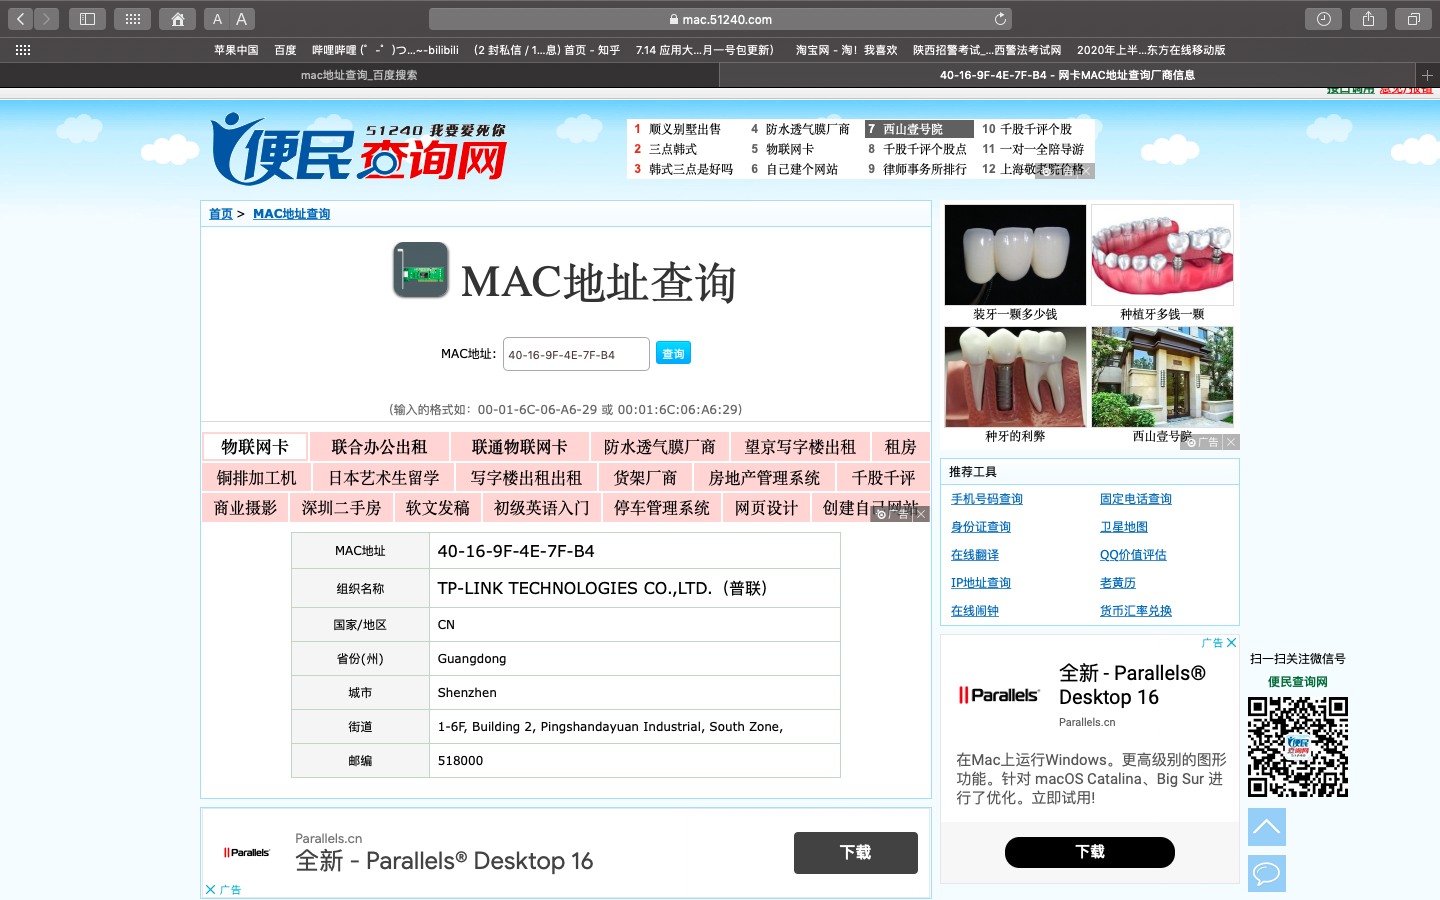Open the 顺义别墅出售 hot-search link
This screenshot has width=1440, height=900.
pos(685,129)
